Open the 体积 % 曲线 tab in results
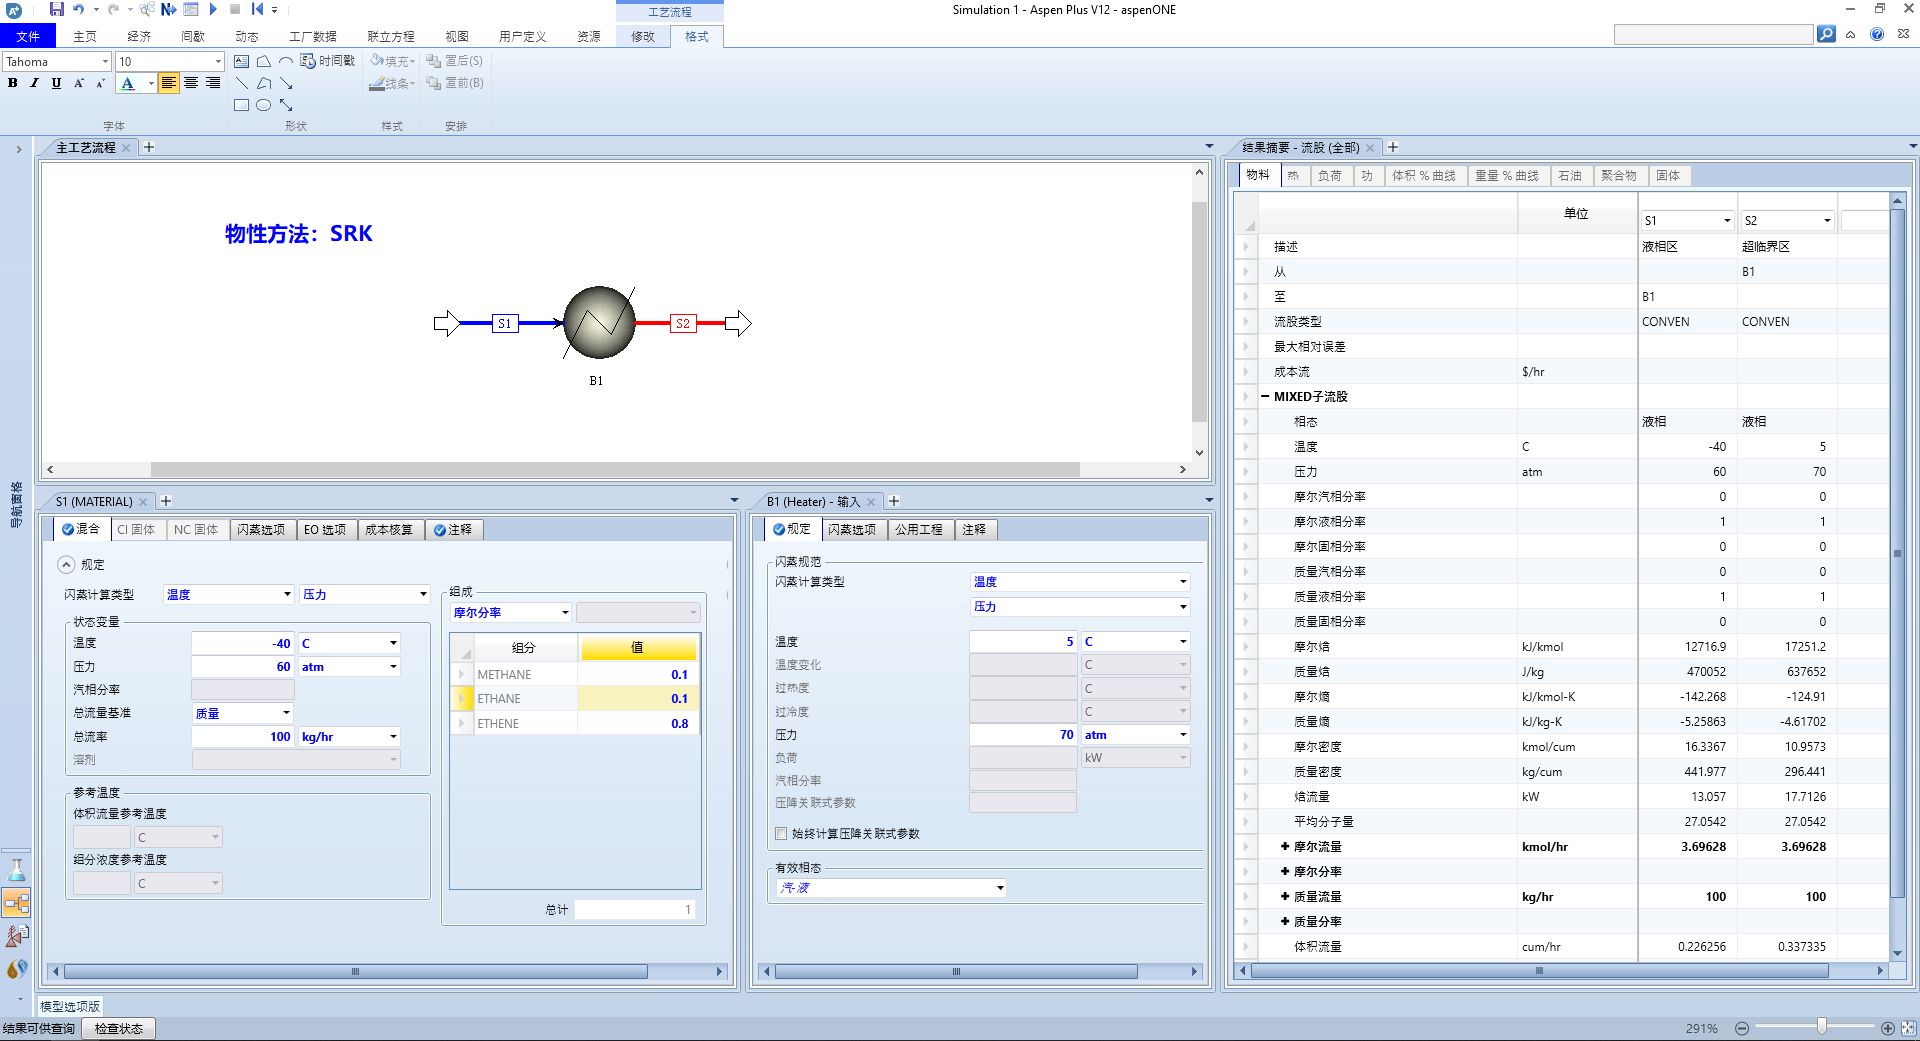Viewport: 1920px width, 1041px height. click(x=1424, y=176)
